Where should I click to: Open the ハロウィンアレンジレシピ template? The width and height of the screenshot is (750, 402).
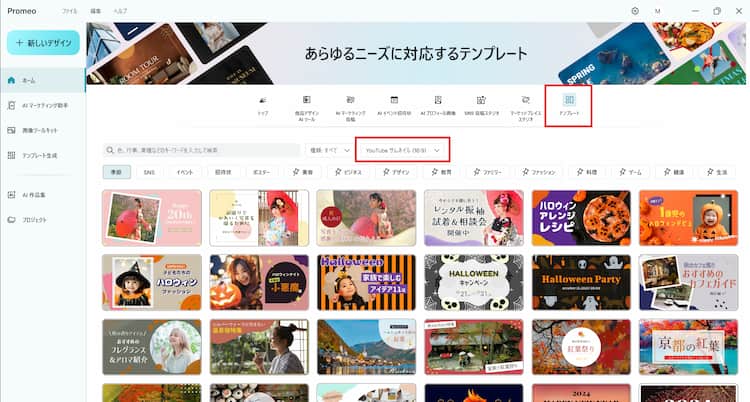(581, 218)
